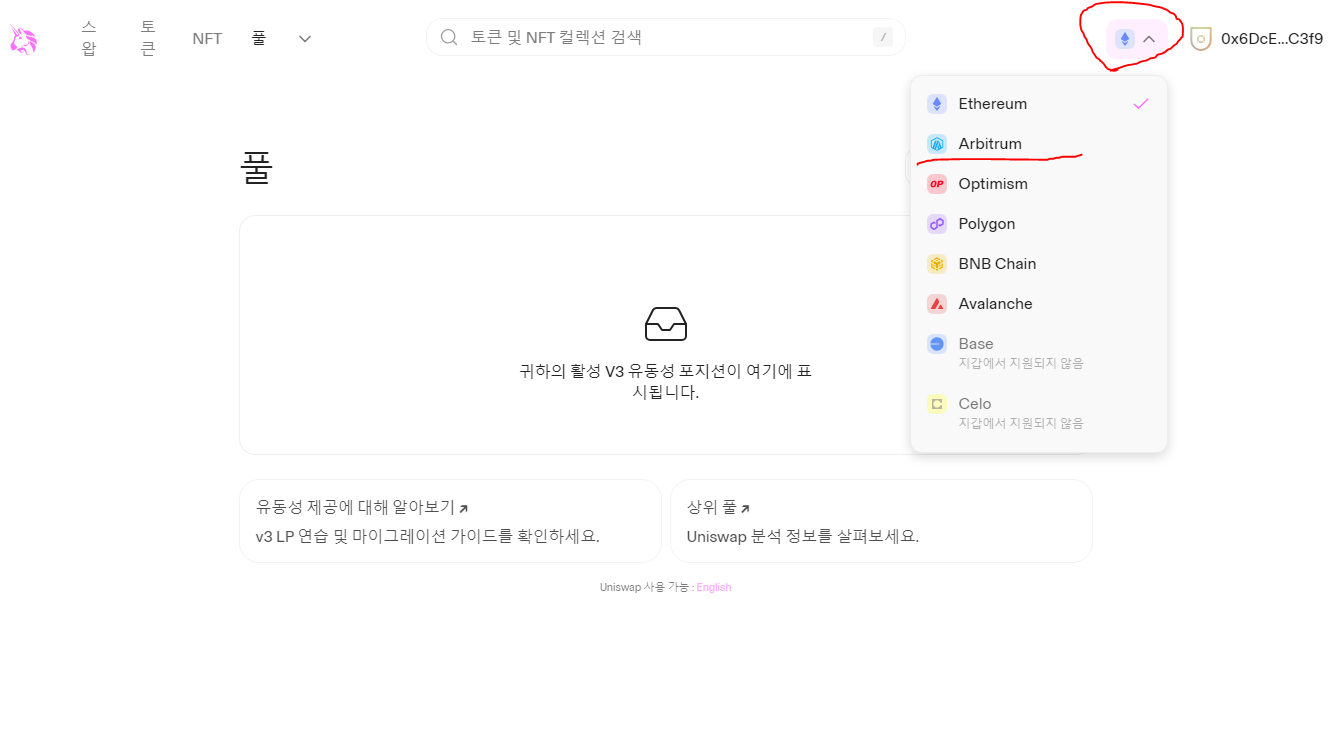Screen dimensions: 1332x750
Task: Focus the token and NFT search field
Action: [x=666, y=37]
